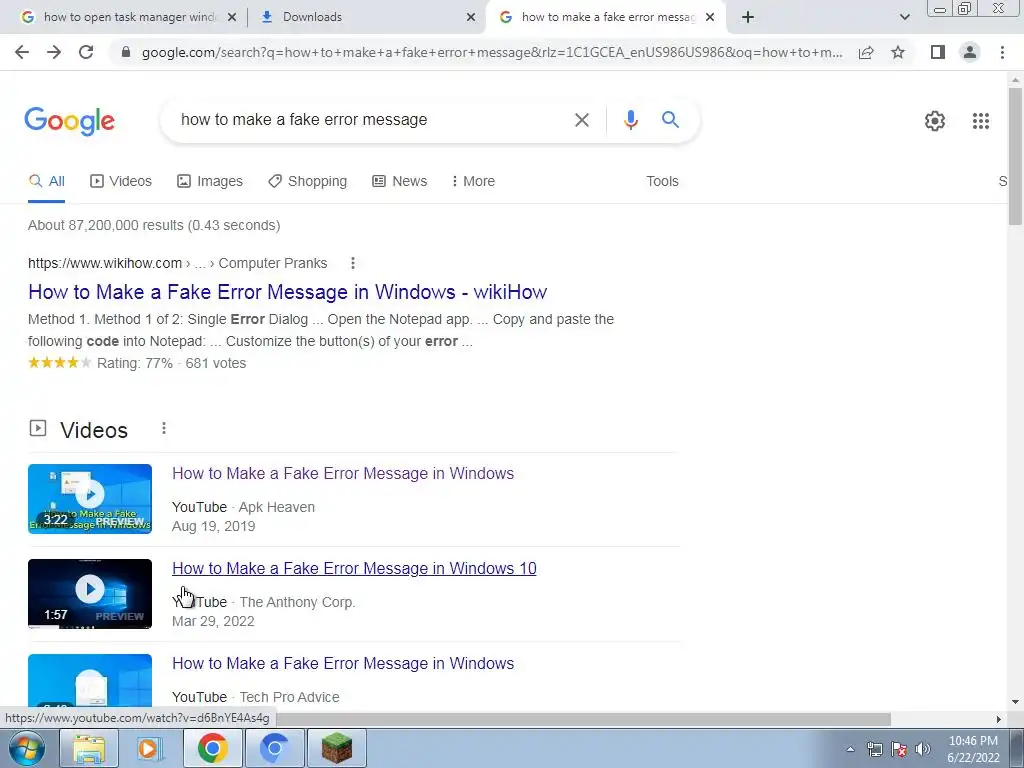Open site info via the lock icon
This screenshot has width=1024, height=768.
coord(126,52)
